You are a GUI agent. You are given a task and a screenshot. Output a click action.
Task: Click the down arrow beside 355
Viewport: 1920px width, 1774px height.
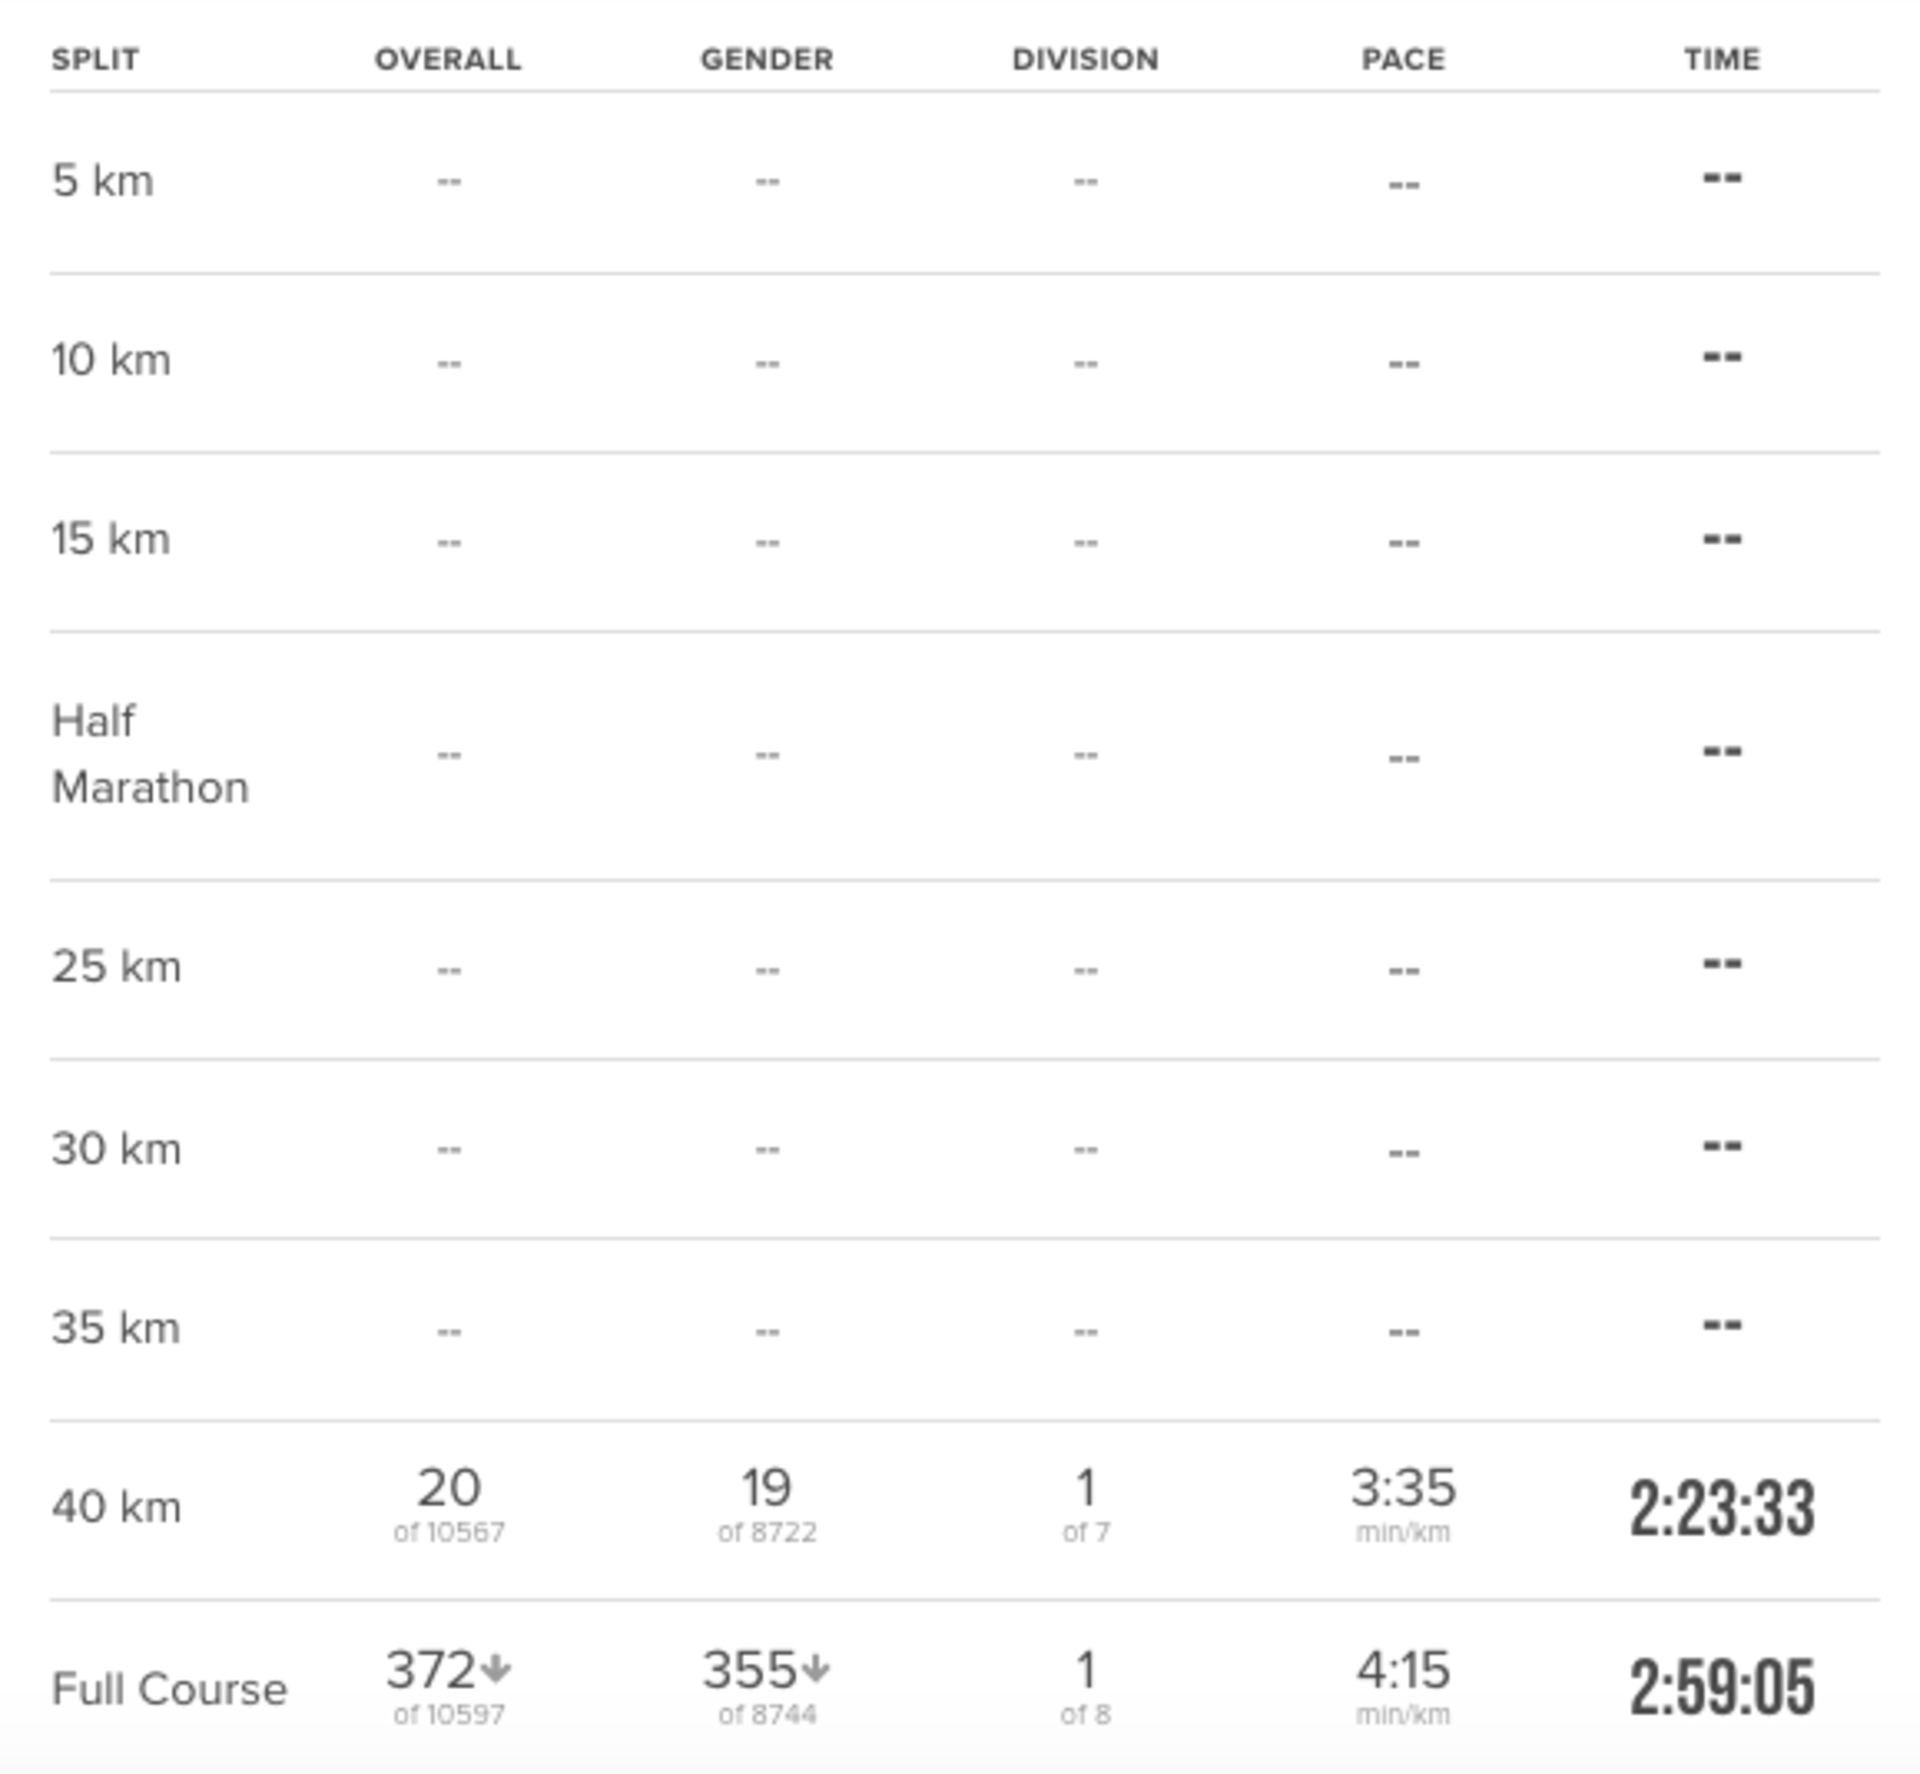pyautogui.click(x=816, y=1669)
